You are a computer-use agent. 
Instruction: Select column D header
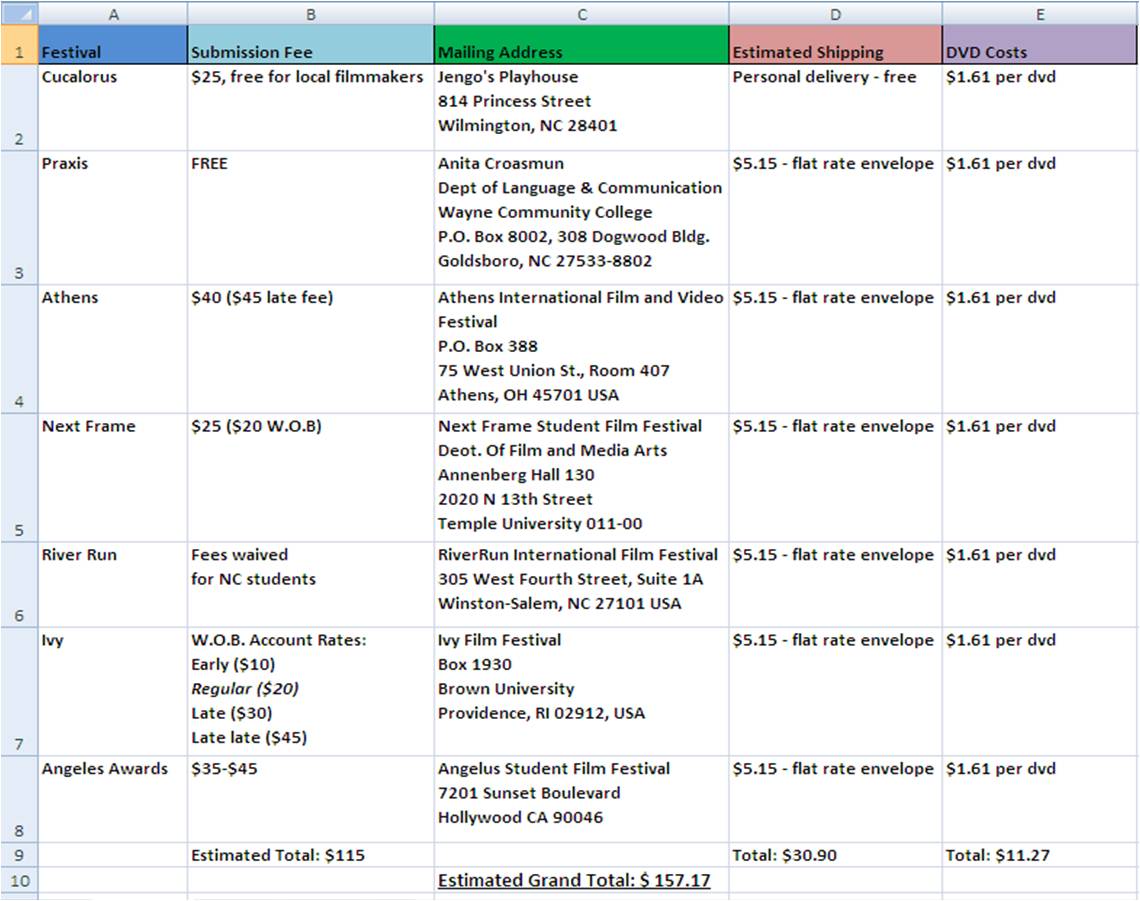(835, 14)
